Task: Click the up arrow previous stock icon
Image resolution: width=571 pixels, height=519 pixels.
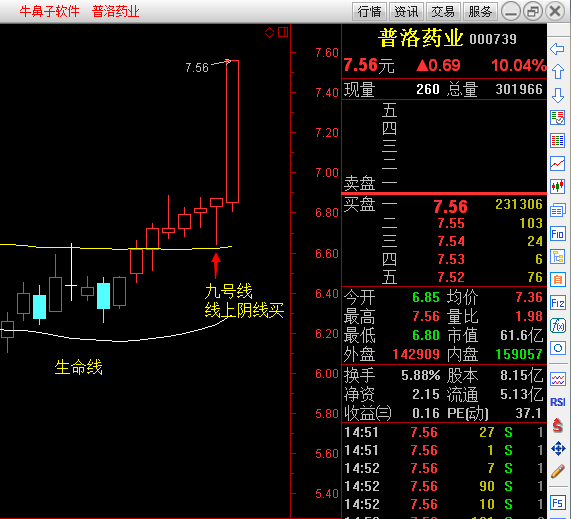Action: point(558,72)
